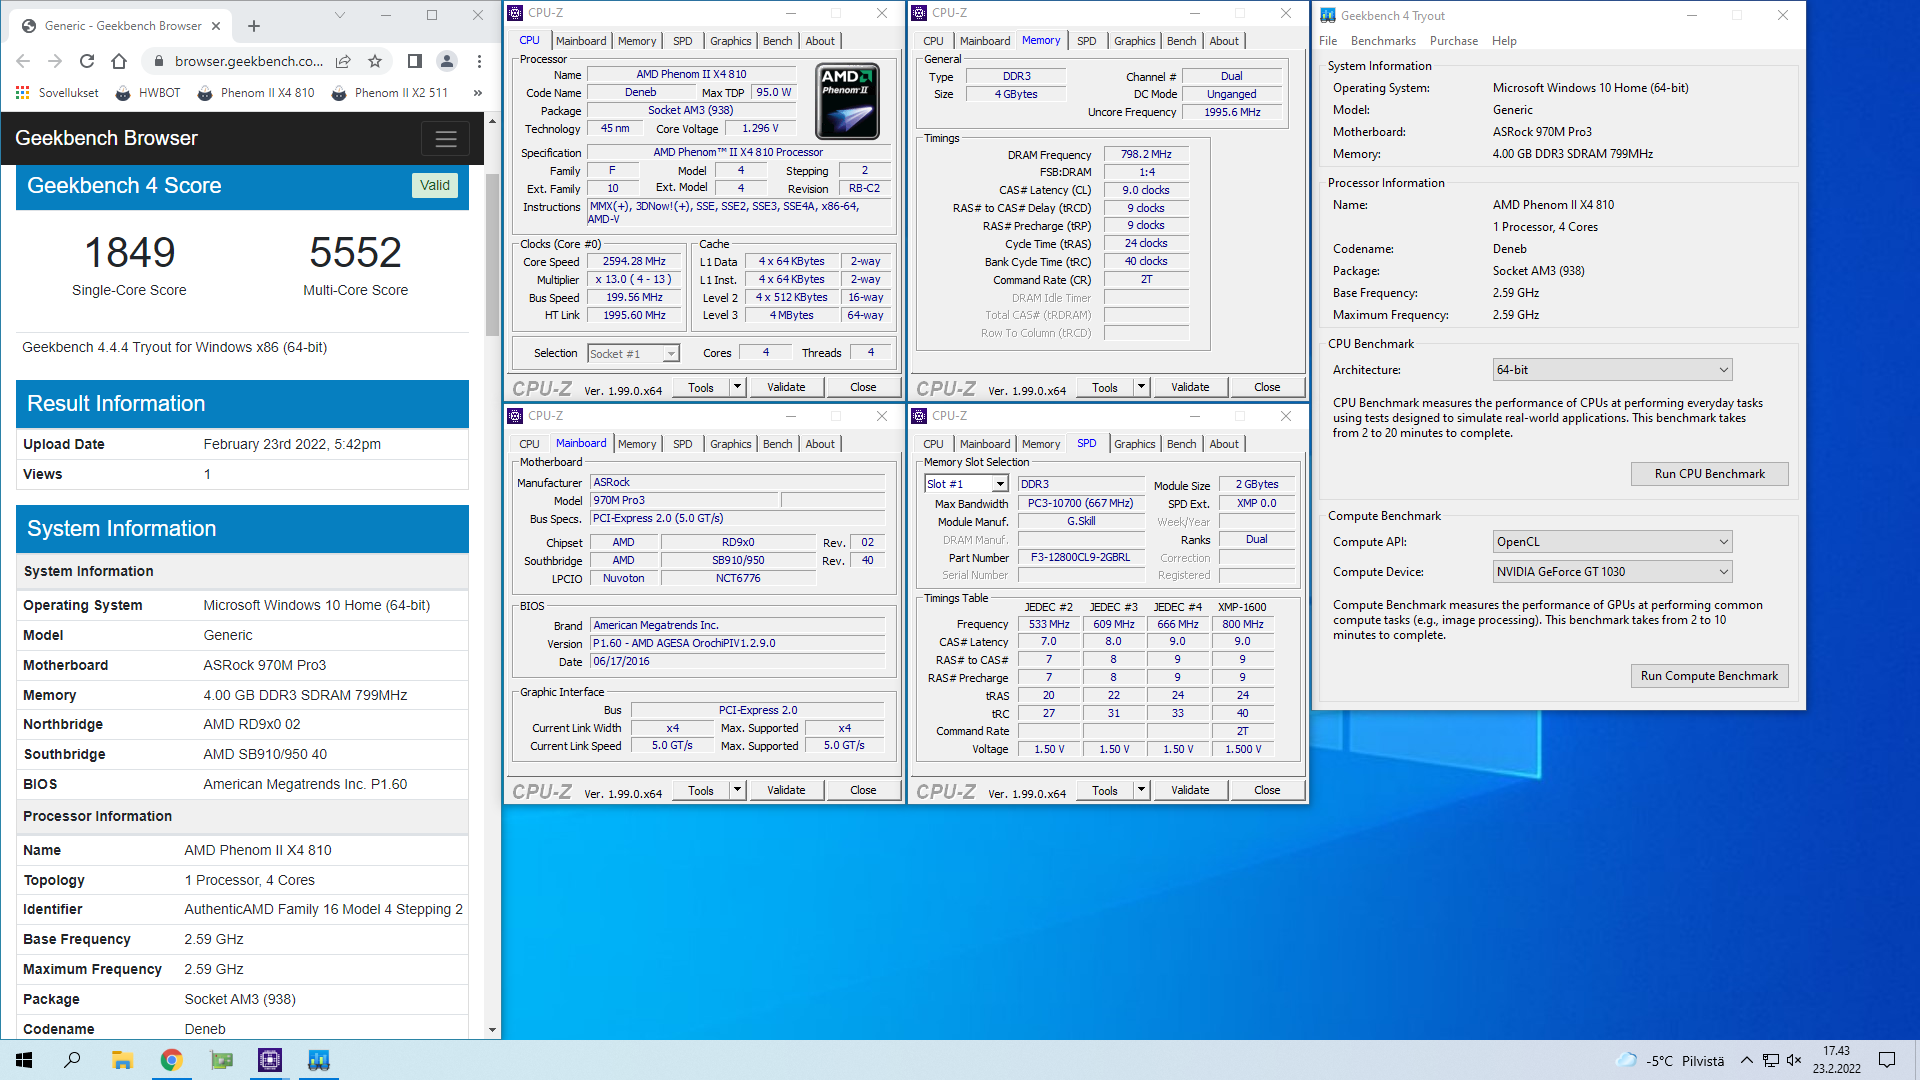Viewport: 1920px width, 1080px height.
Task: Open the tab search chevron in Chrome
Action: click(340, 15)
